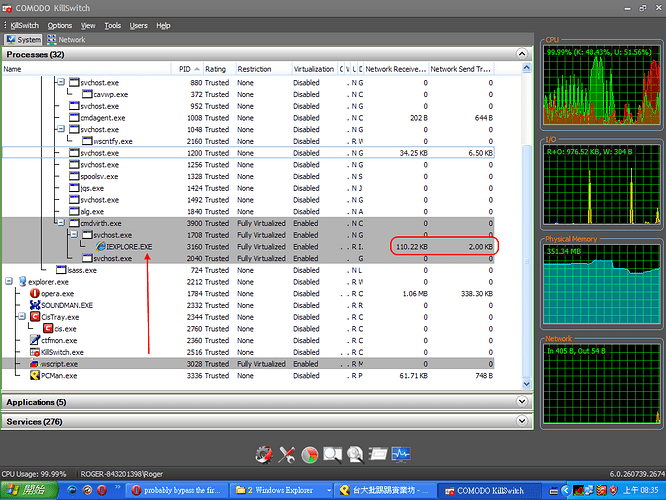Click the pie chart disk usage icon
The image size is (666, 500).
tap(310, 455)
